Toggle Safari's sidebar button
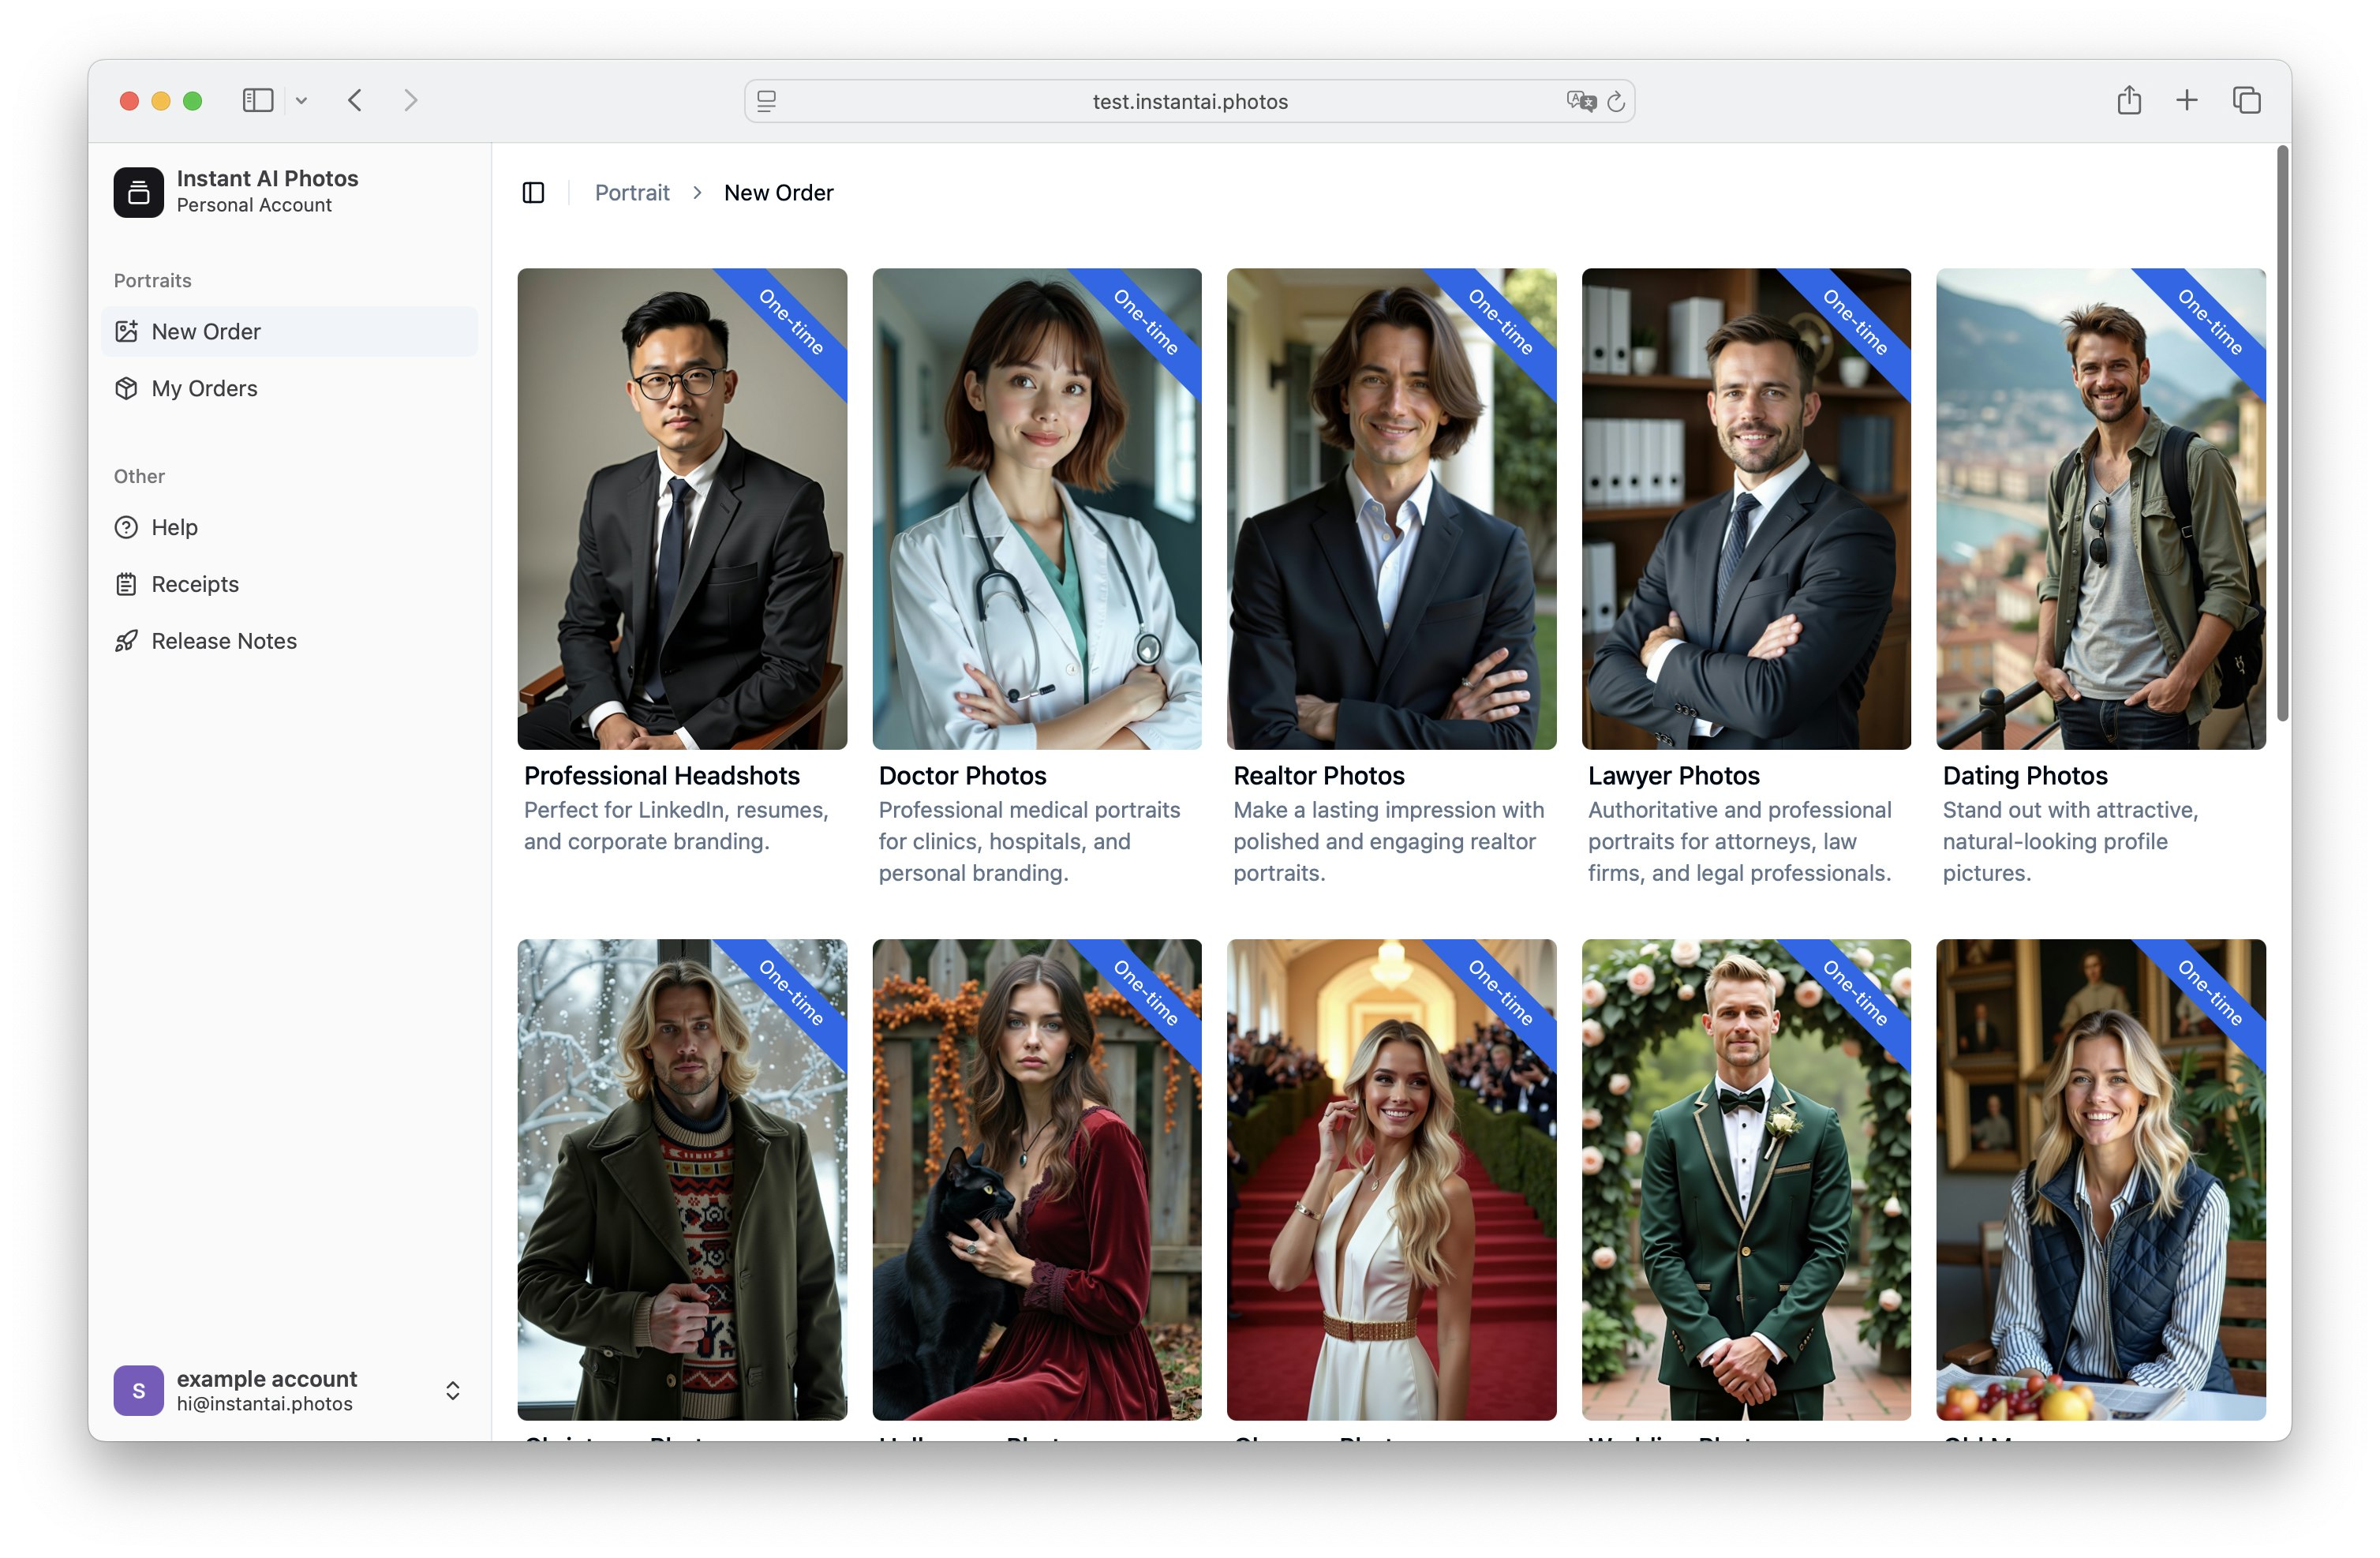 click(257, 100)
